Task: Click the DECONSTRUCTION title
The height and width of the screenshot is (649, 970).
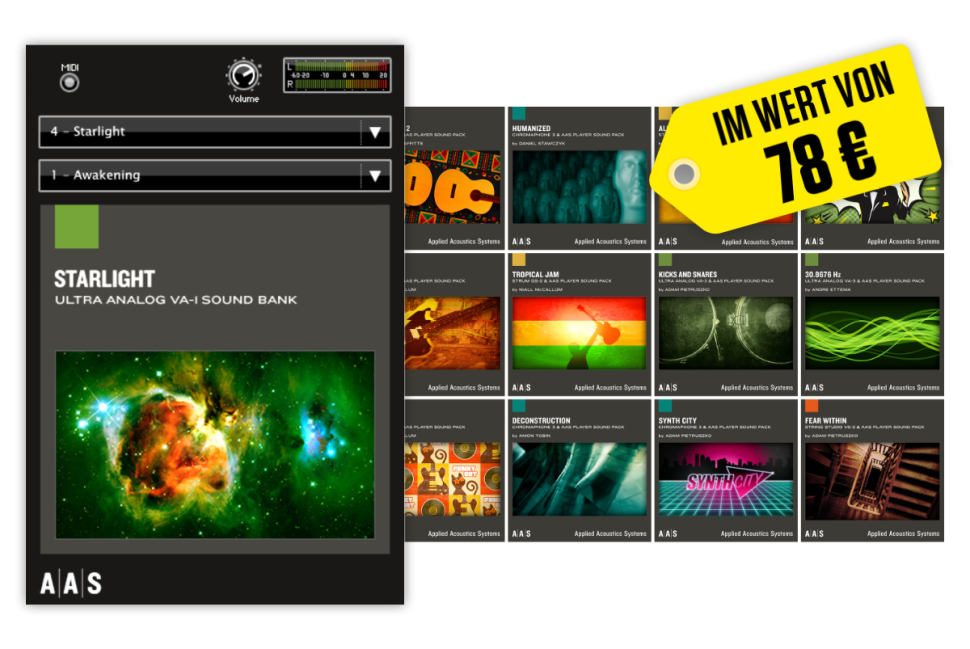Action: (x=541, y=420)
